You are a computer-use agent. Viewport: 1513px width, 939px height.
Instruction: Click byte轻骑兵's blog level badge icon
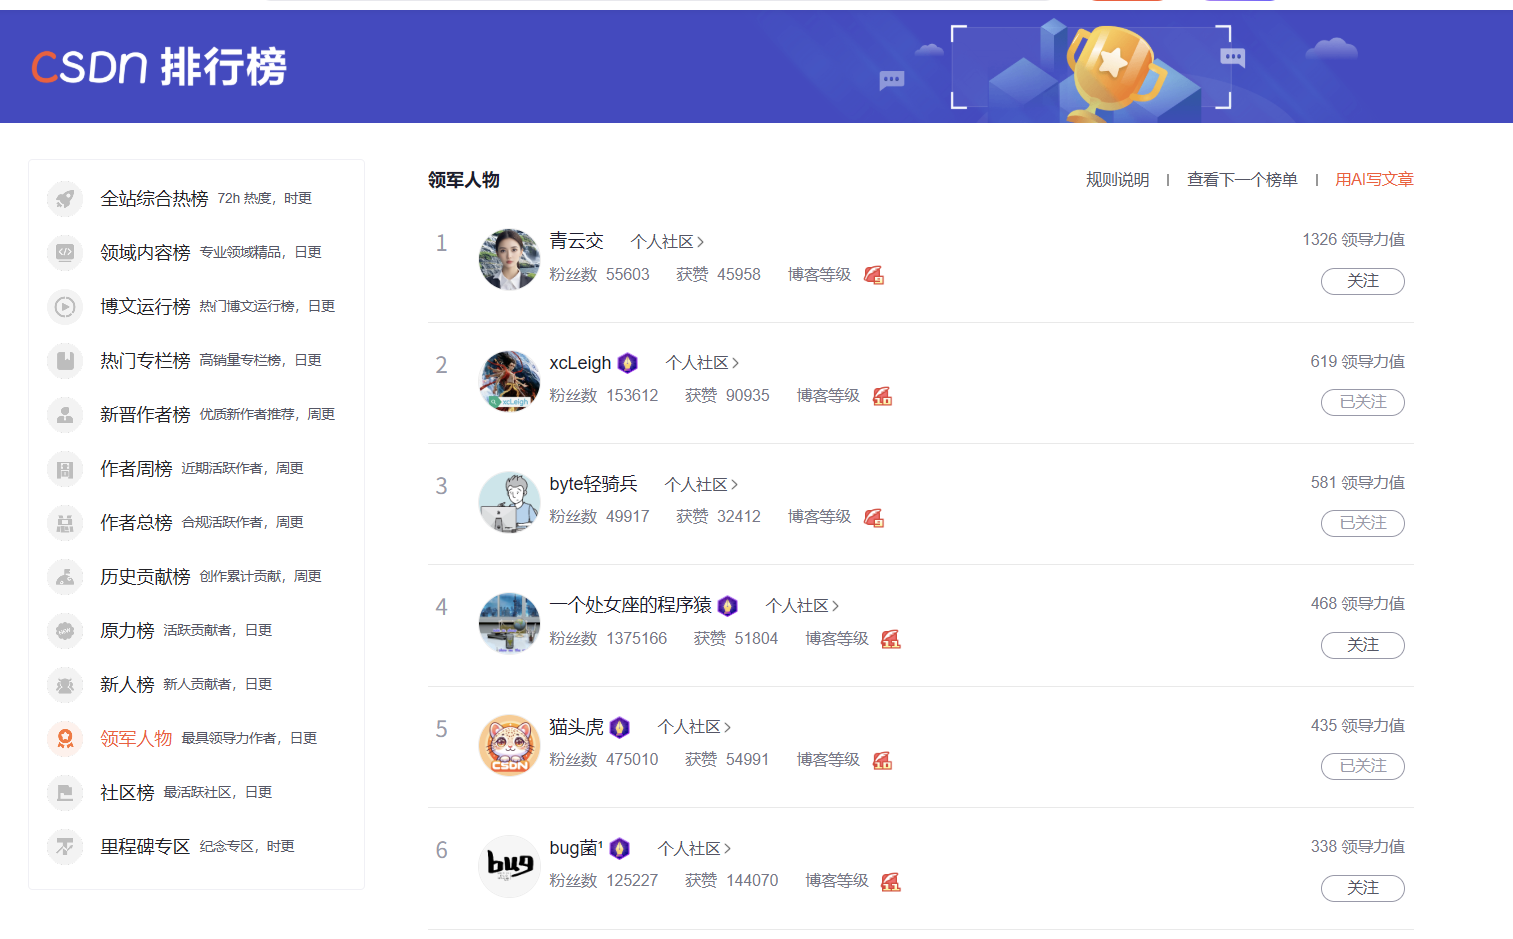pyautogui.click(x=874, y=518)
